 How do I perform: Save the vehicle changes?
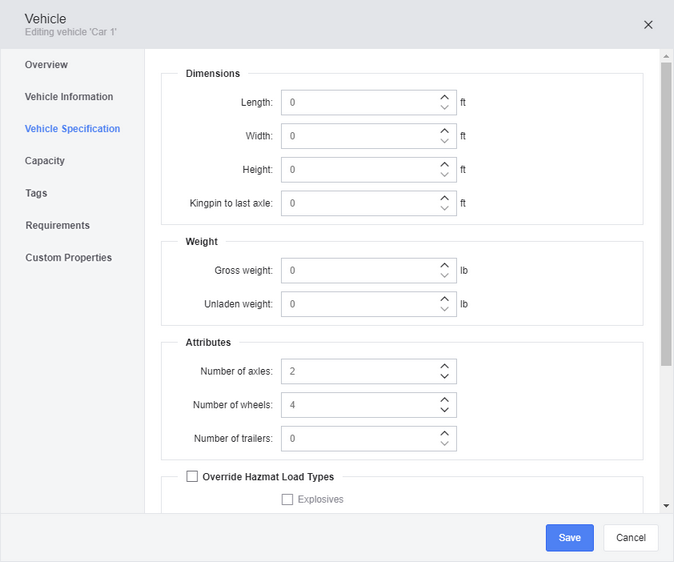pos(570,537)
